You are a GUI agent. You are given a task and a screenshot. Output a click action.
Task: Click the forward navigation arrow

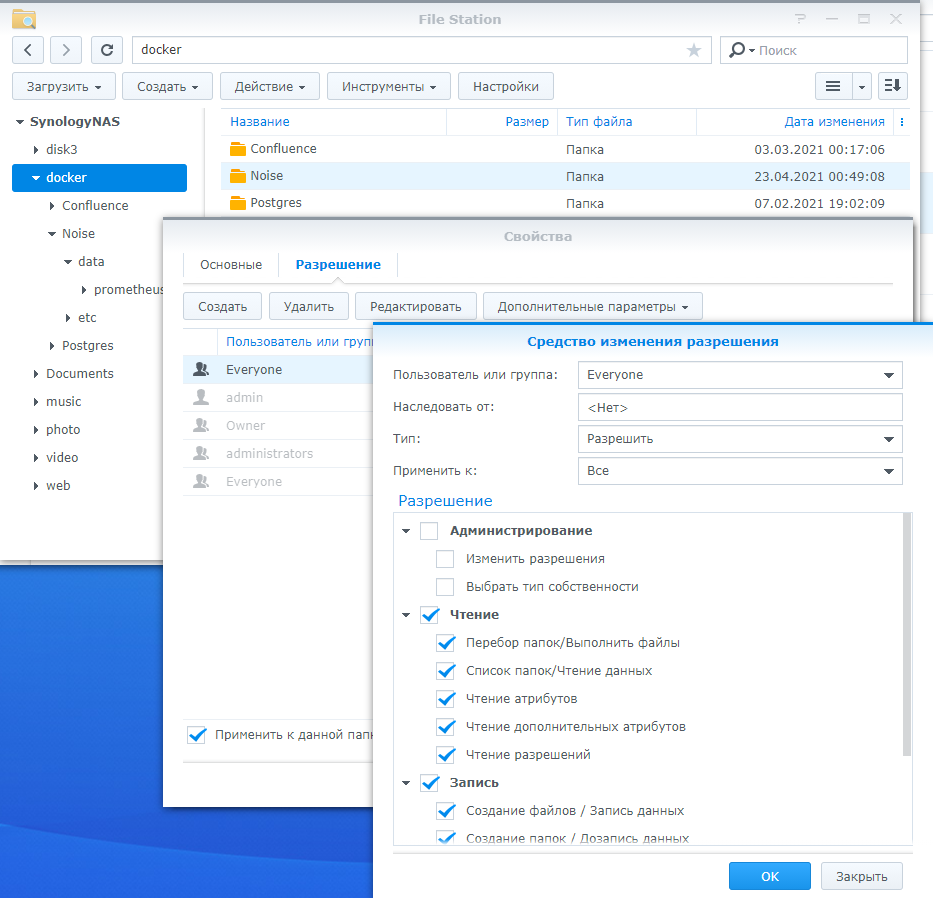(66, 50)
